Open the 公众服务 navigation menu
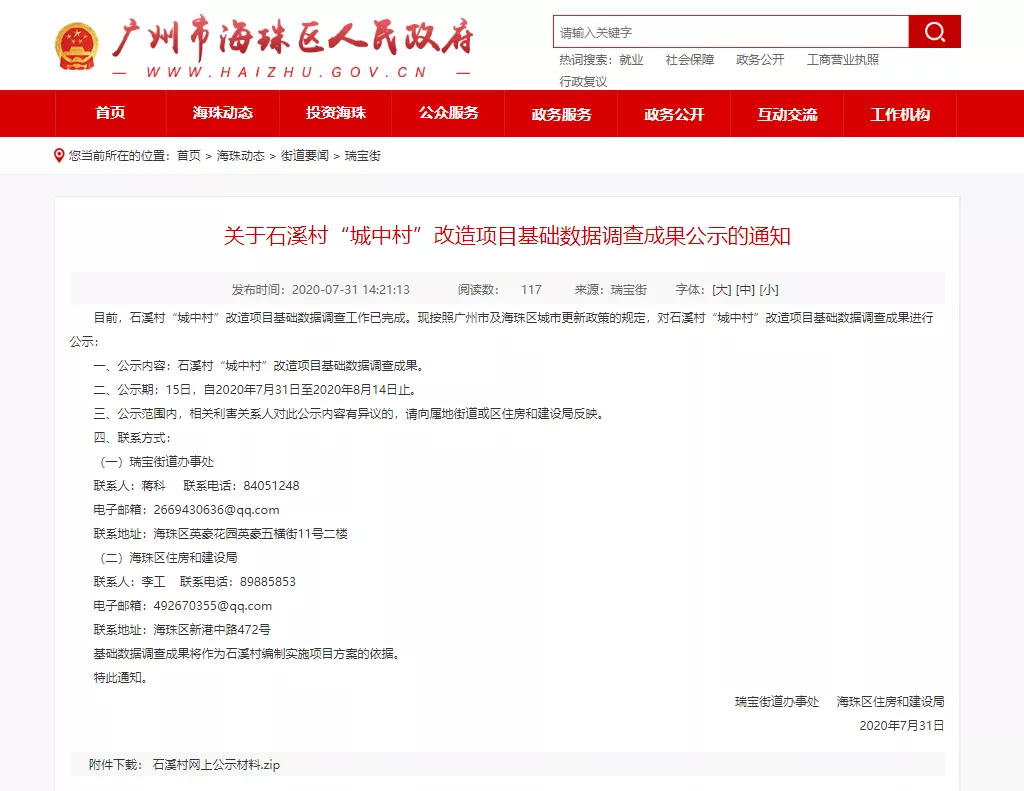 pyautogui.click(x=449, y=113)
